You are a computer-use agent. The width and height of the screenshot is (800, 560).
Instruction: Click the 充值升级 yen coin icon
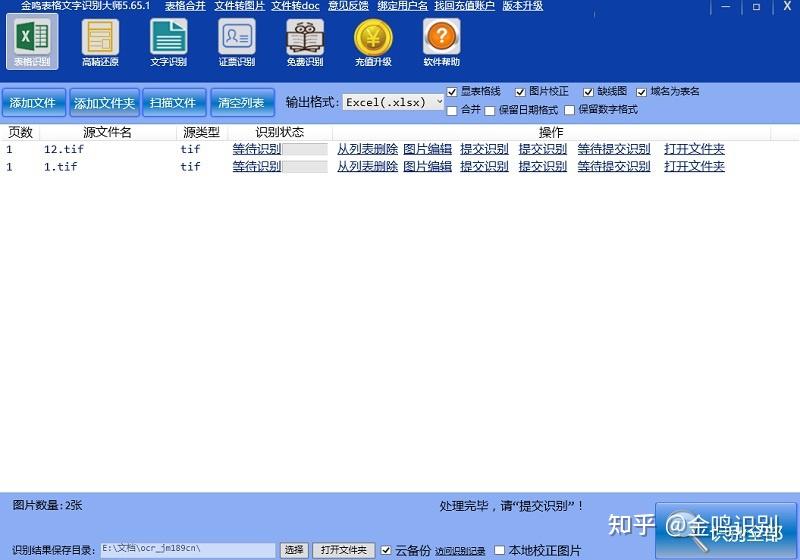coord(373,43)
